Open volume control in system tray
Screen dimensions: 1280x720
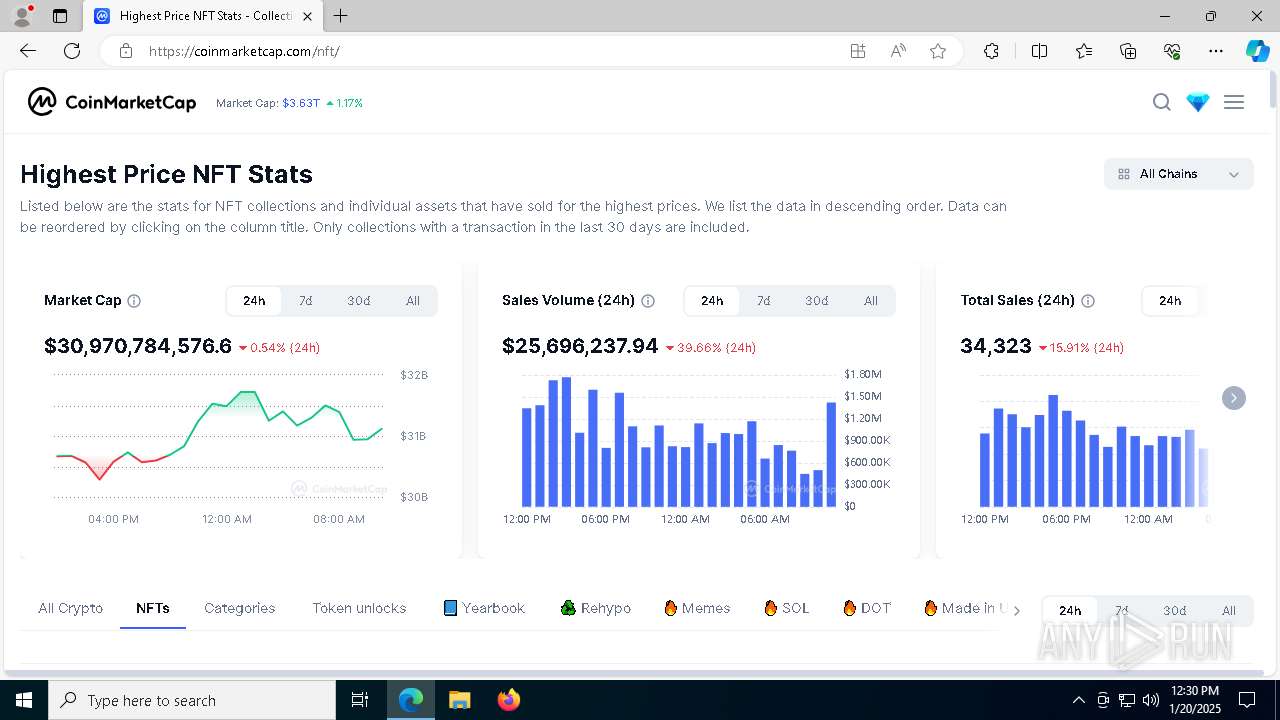1150,700
